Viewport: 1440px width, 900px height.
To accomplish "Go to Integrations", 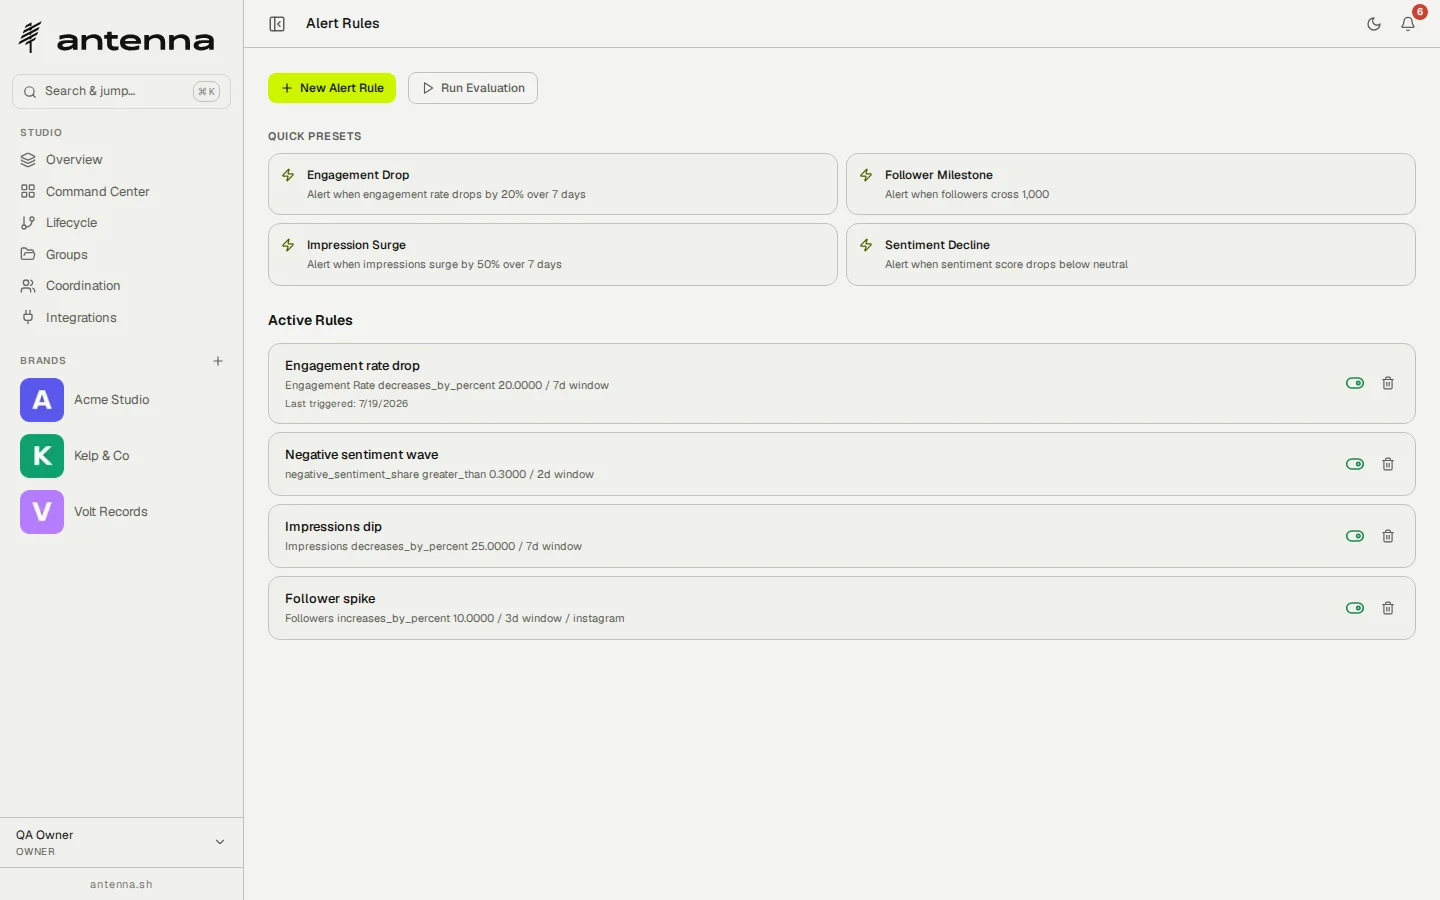I will tap(121, 317).
